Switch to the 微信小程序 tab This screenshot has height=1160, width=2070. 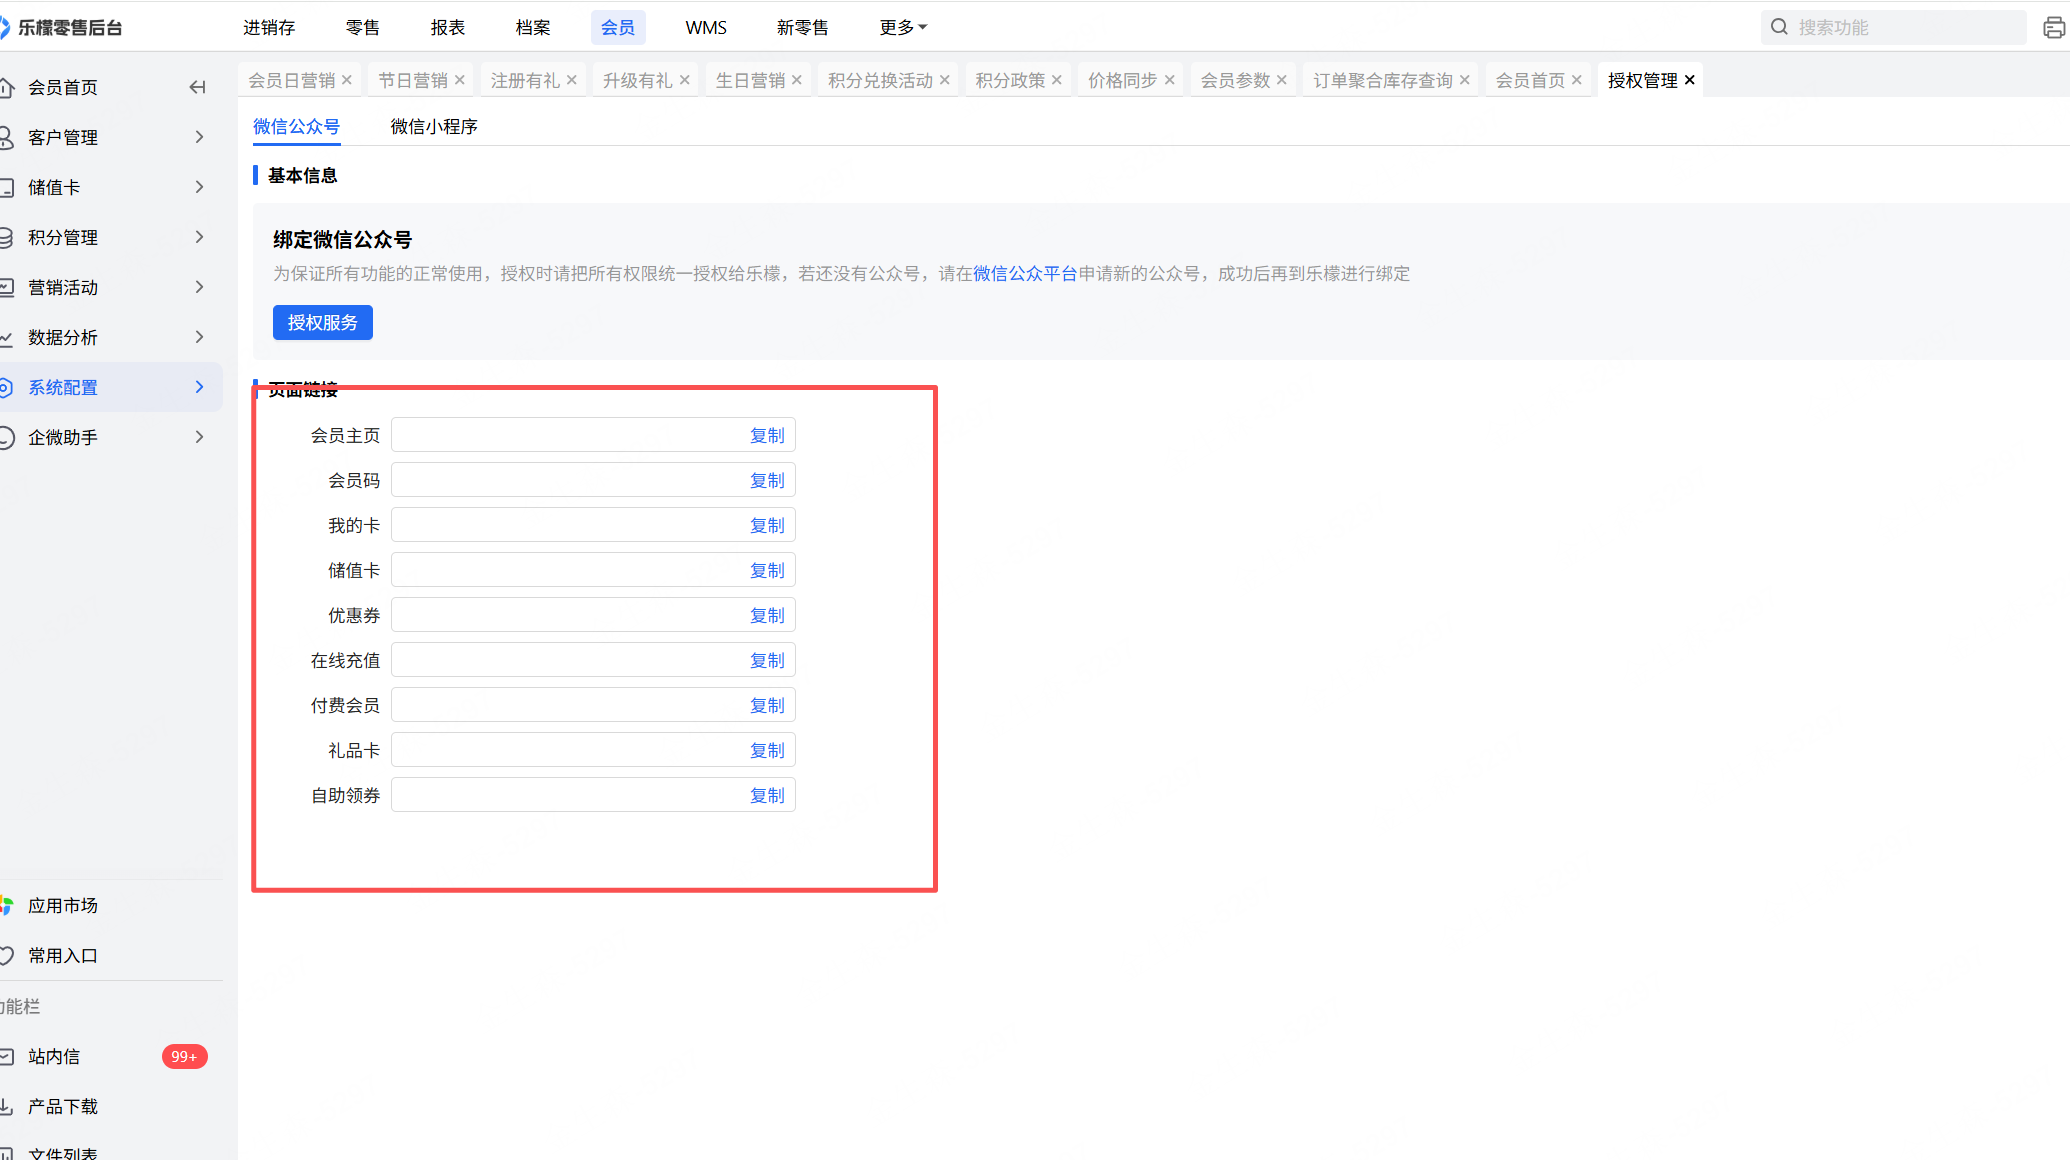pos(433,126)
